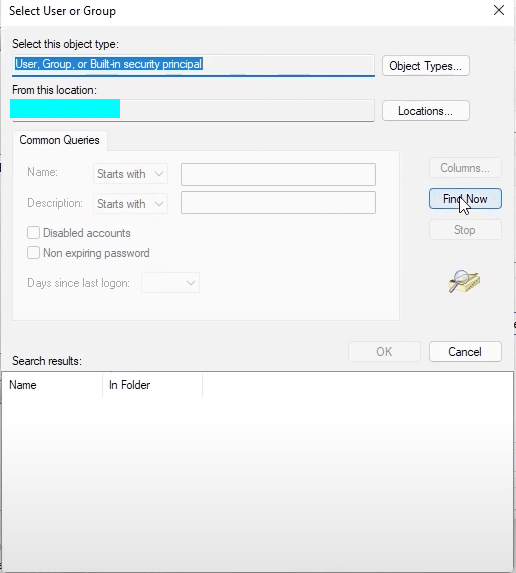Screen dimensions: 516x573
Task: Click Find Now to search
Action: [x=465, y=199]
